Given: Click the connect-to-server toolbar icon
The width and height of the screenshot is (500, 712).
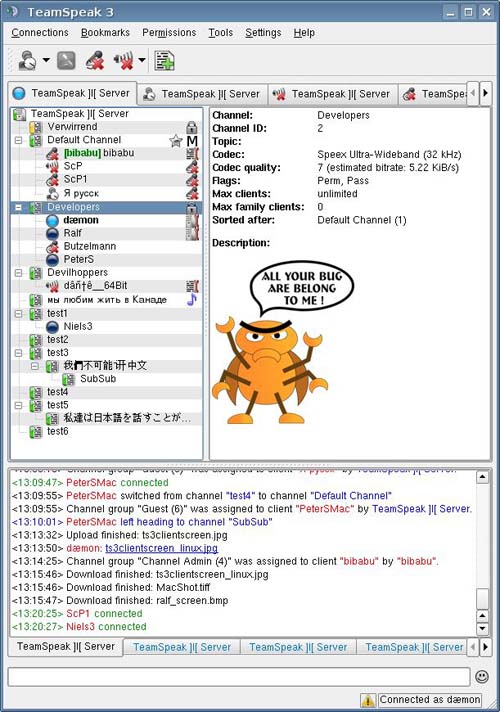Looking at the screenshot, I should [x=28, y=60].
